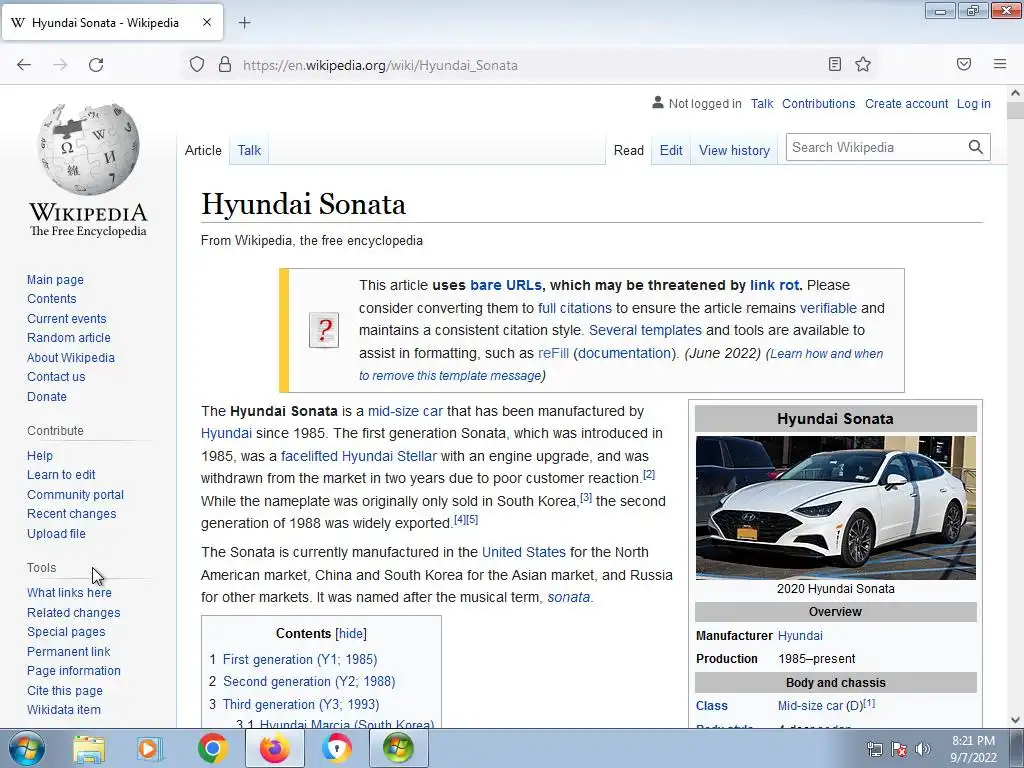Open the Cite this page link
This screenshot has width=1024, height=768.
click(65, 690)
